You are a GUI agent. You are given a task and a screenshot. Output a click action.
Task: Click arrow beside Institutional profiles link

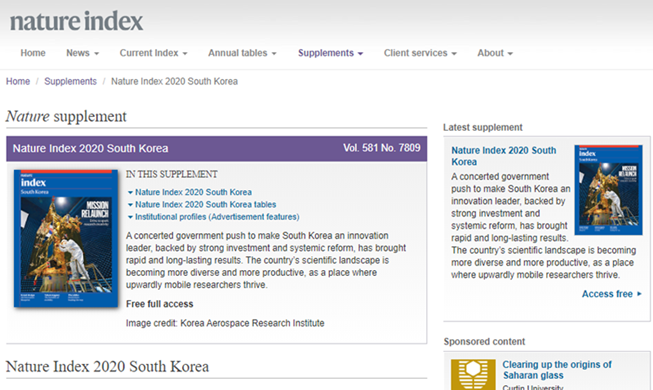tap(130, 217)
